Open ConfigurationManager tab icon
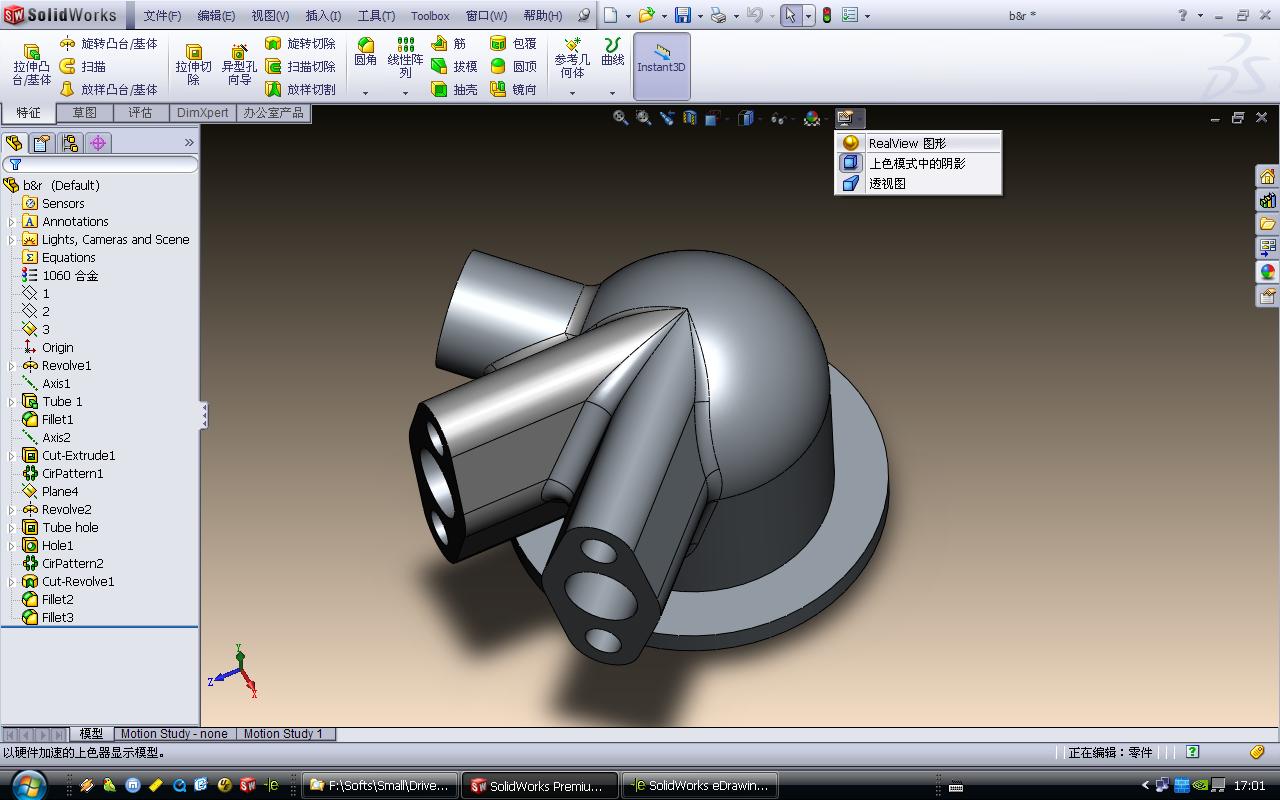Image resolution: width=1280 pixels, height=800 pixels. point(70,143)
